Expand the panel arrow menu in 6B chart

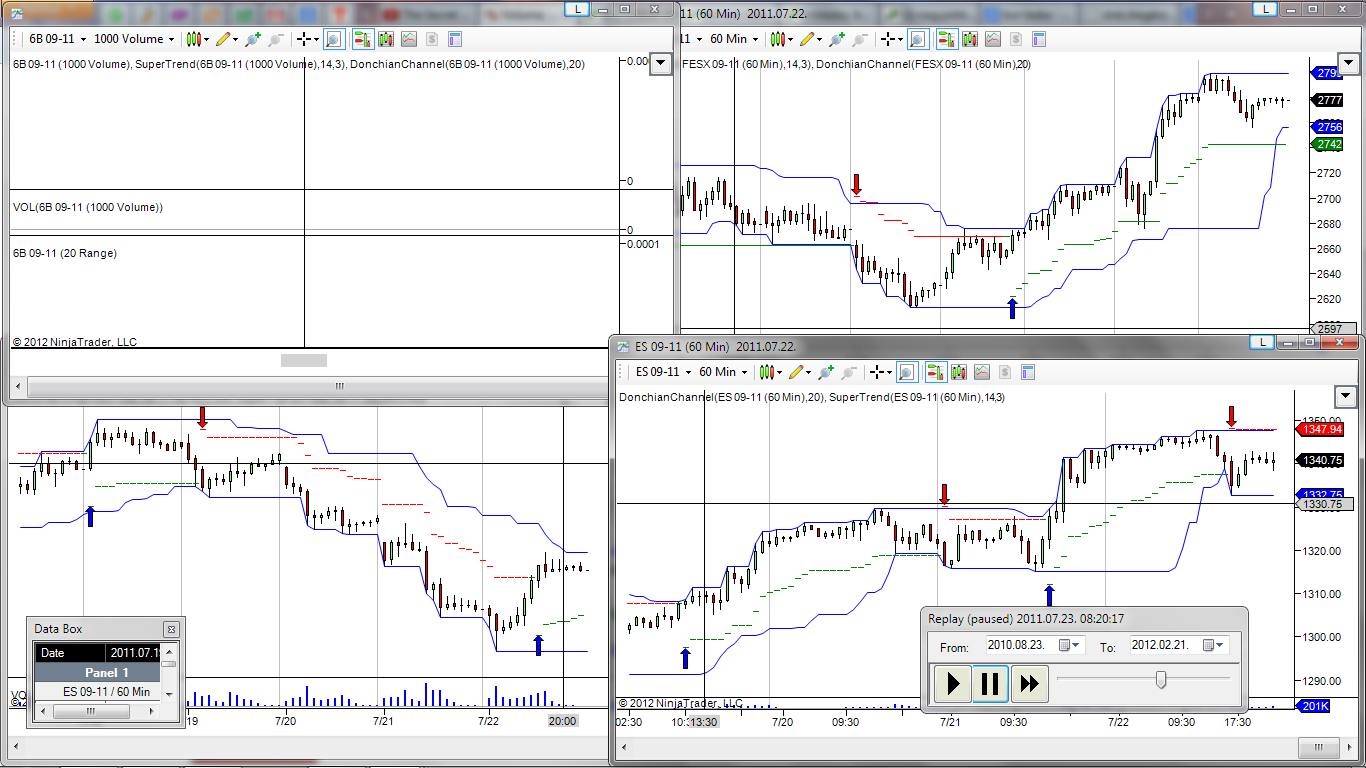pos(660,64)
